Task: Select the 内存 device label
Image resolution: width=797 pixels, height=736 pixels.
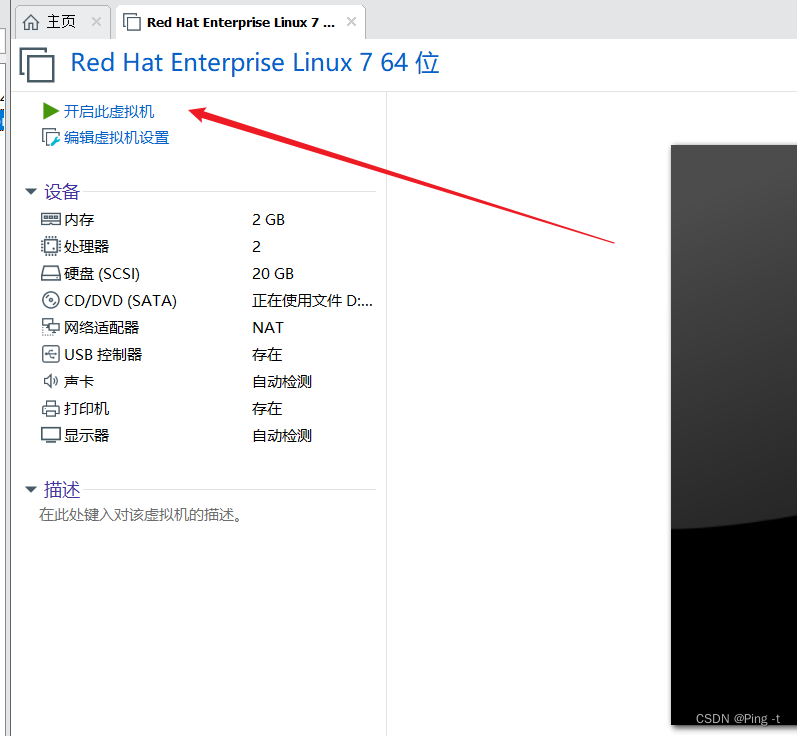Action: 79,220
